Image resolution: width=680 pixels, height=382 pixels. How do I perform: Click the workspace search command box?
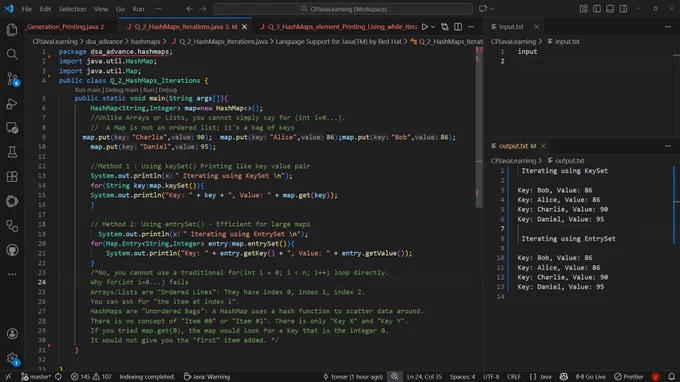(x=343, y=9)
